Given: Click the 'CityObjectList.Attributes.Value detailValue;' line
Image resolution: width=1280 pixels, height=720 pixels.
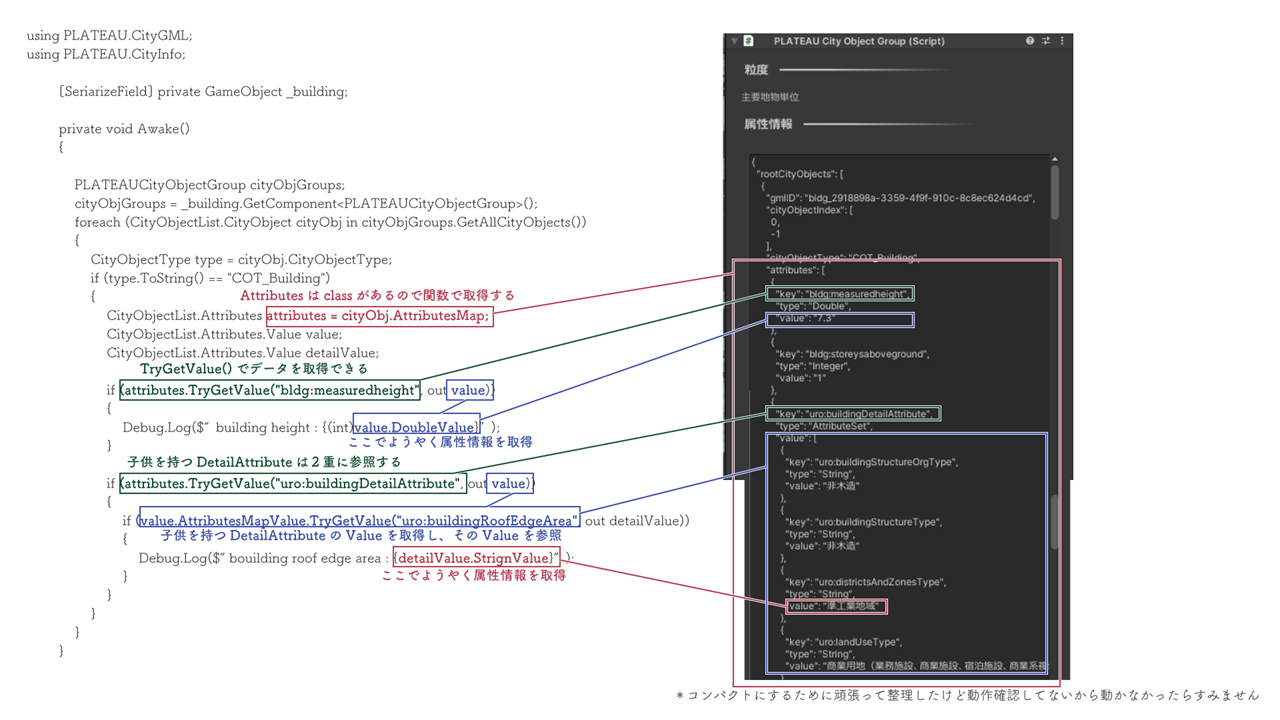Looking at the screenshot, I should [243, 353].
